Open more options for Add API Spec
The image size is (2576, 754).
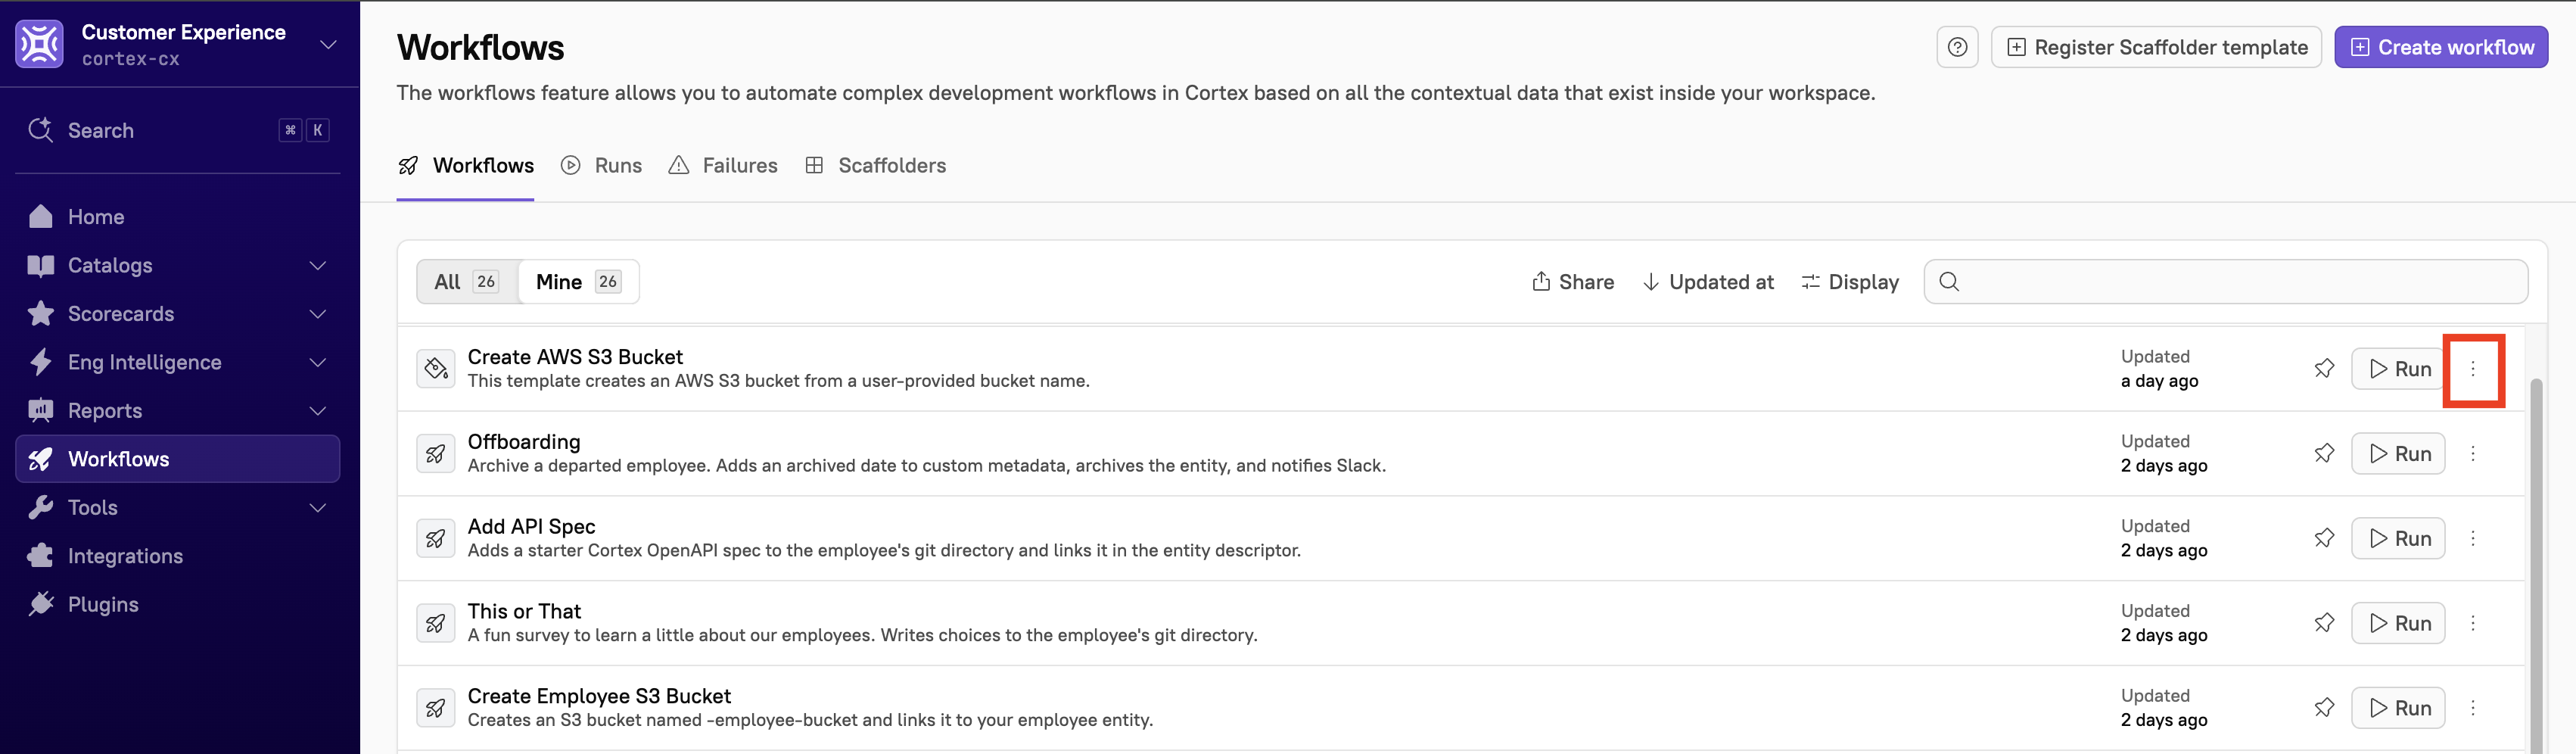[2473, 539]
